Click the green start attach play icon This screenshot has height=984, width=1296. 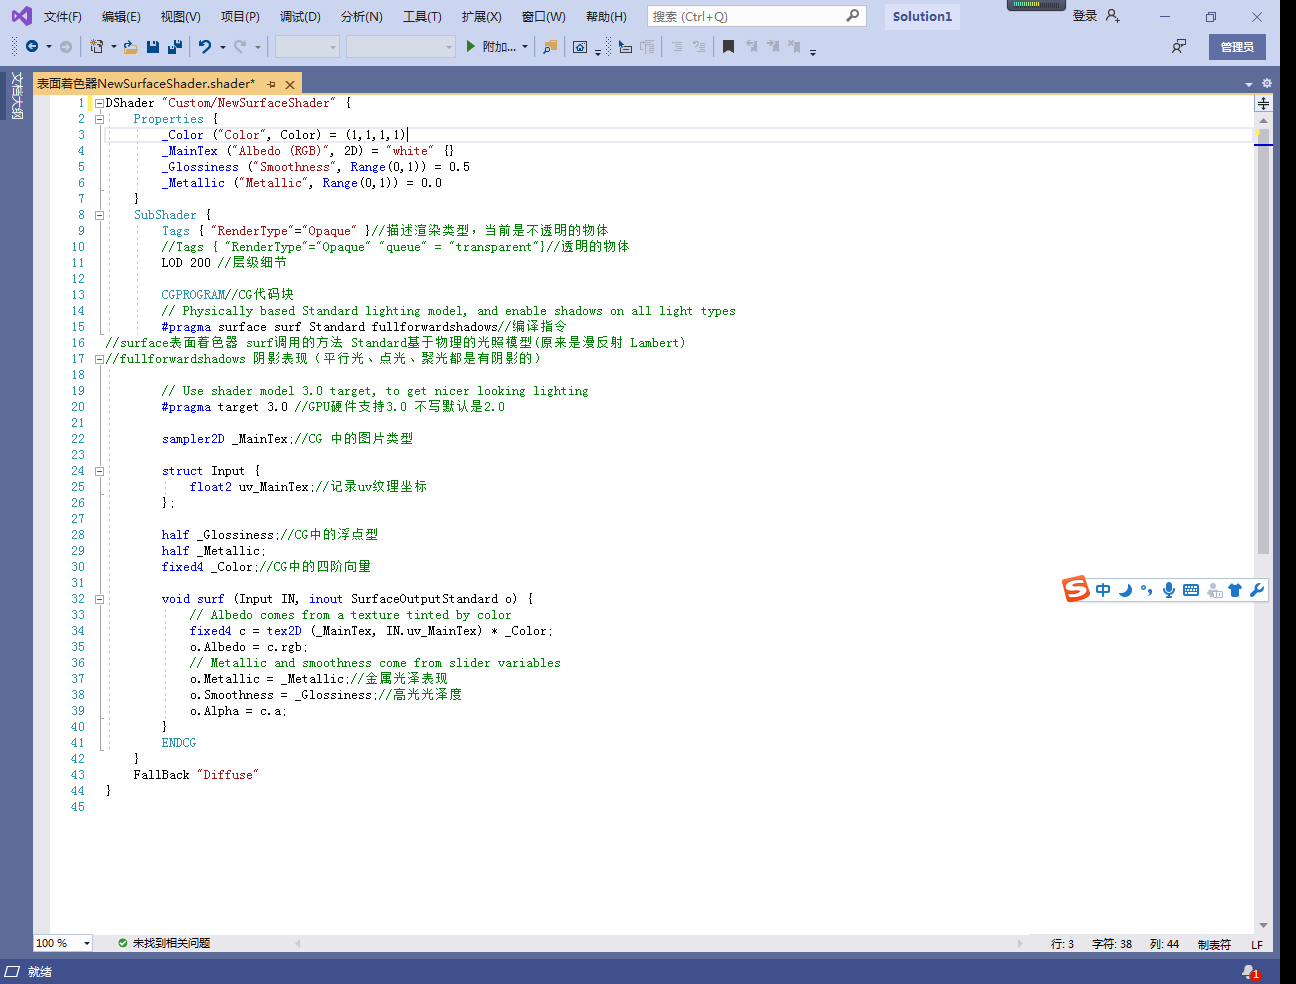[x=470, y=47]
